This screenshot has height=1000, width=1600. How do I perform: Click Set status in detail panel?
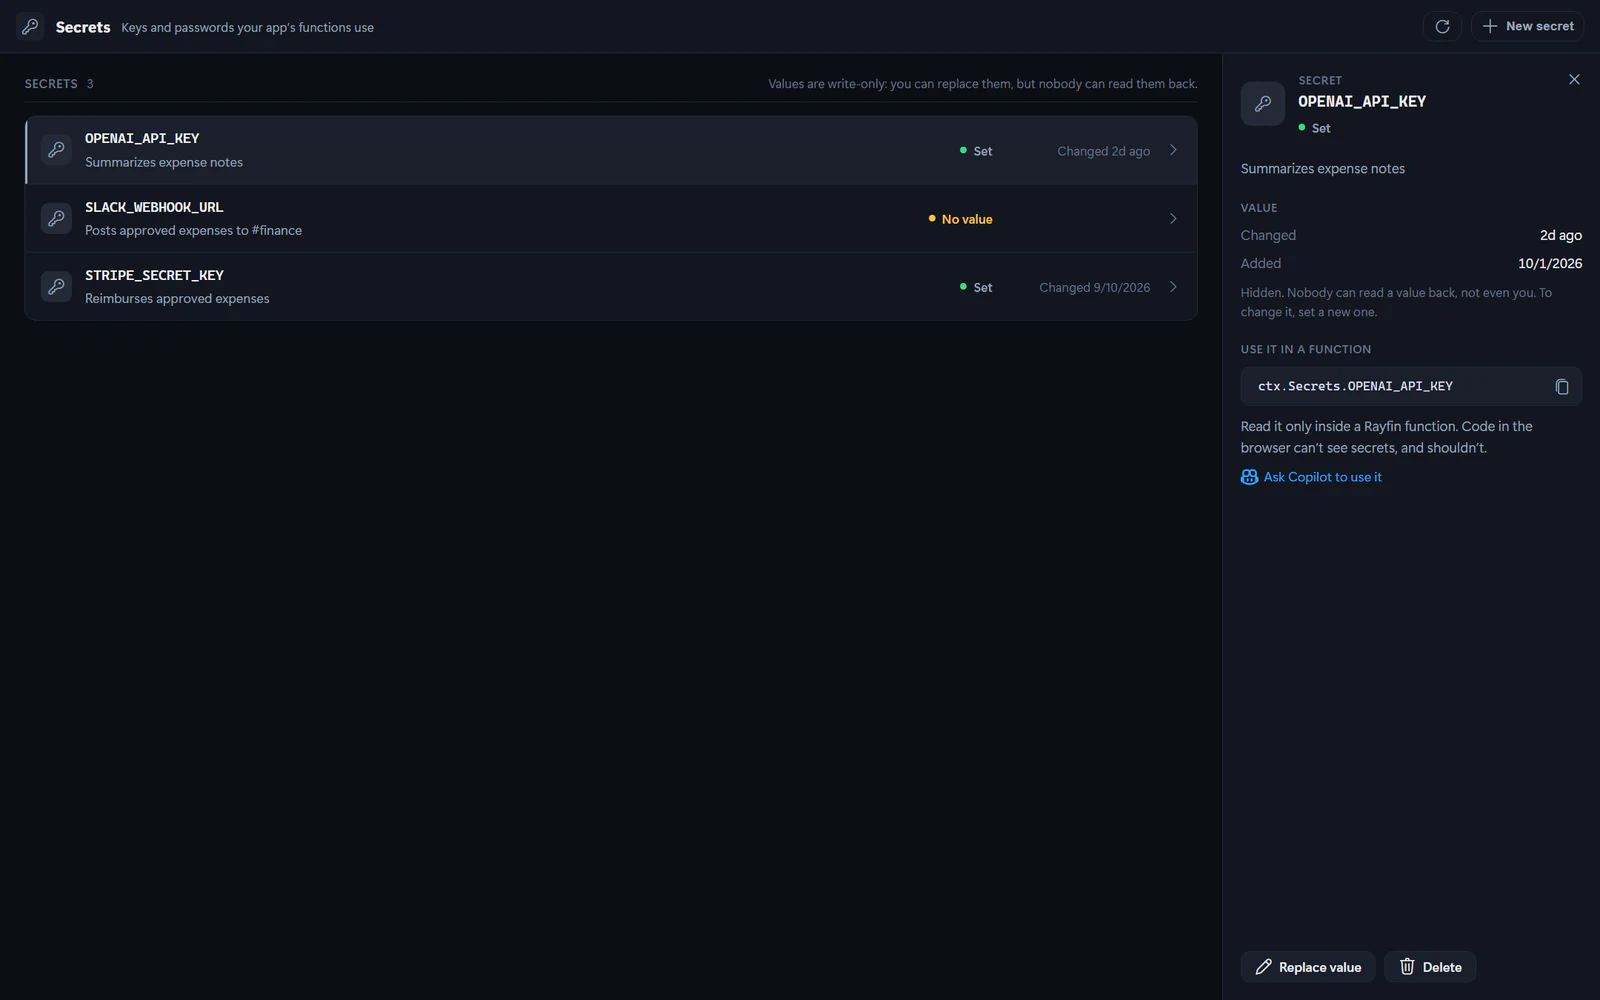pyautogui.click(x=1314, y=128)
